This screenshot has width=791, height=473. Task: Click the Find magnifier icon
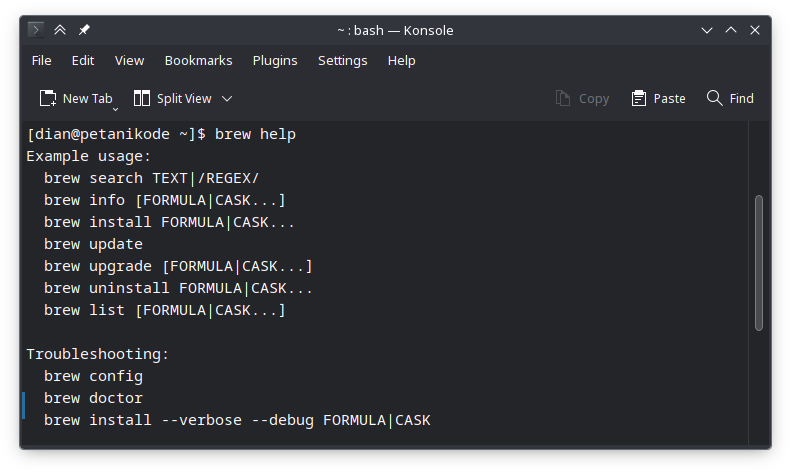click(714, 98)
